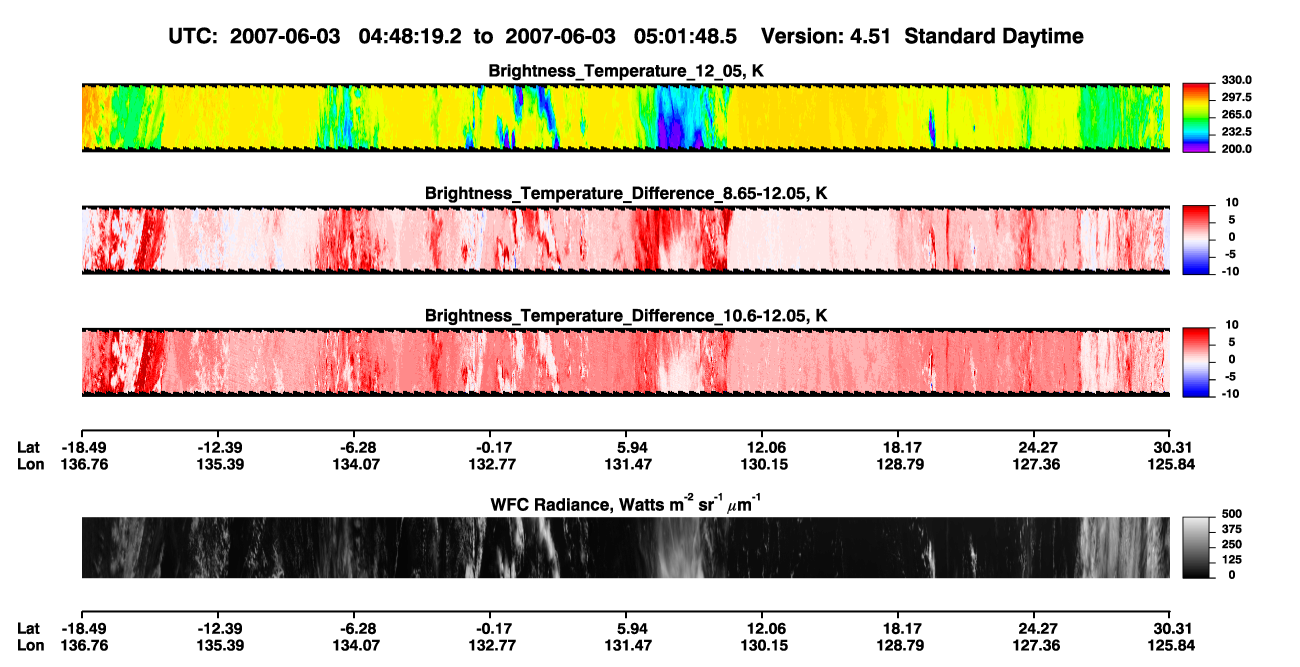Click the 'Brightness_Temperature_12_05, K' panel title
This screenshot has height=667, width=1300.
(626, 71)
